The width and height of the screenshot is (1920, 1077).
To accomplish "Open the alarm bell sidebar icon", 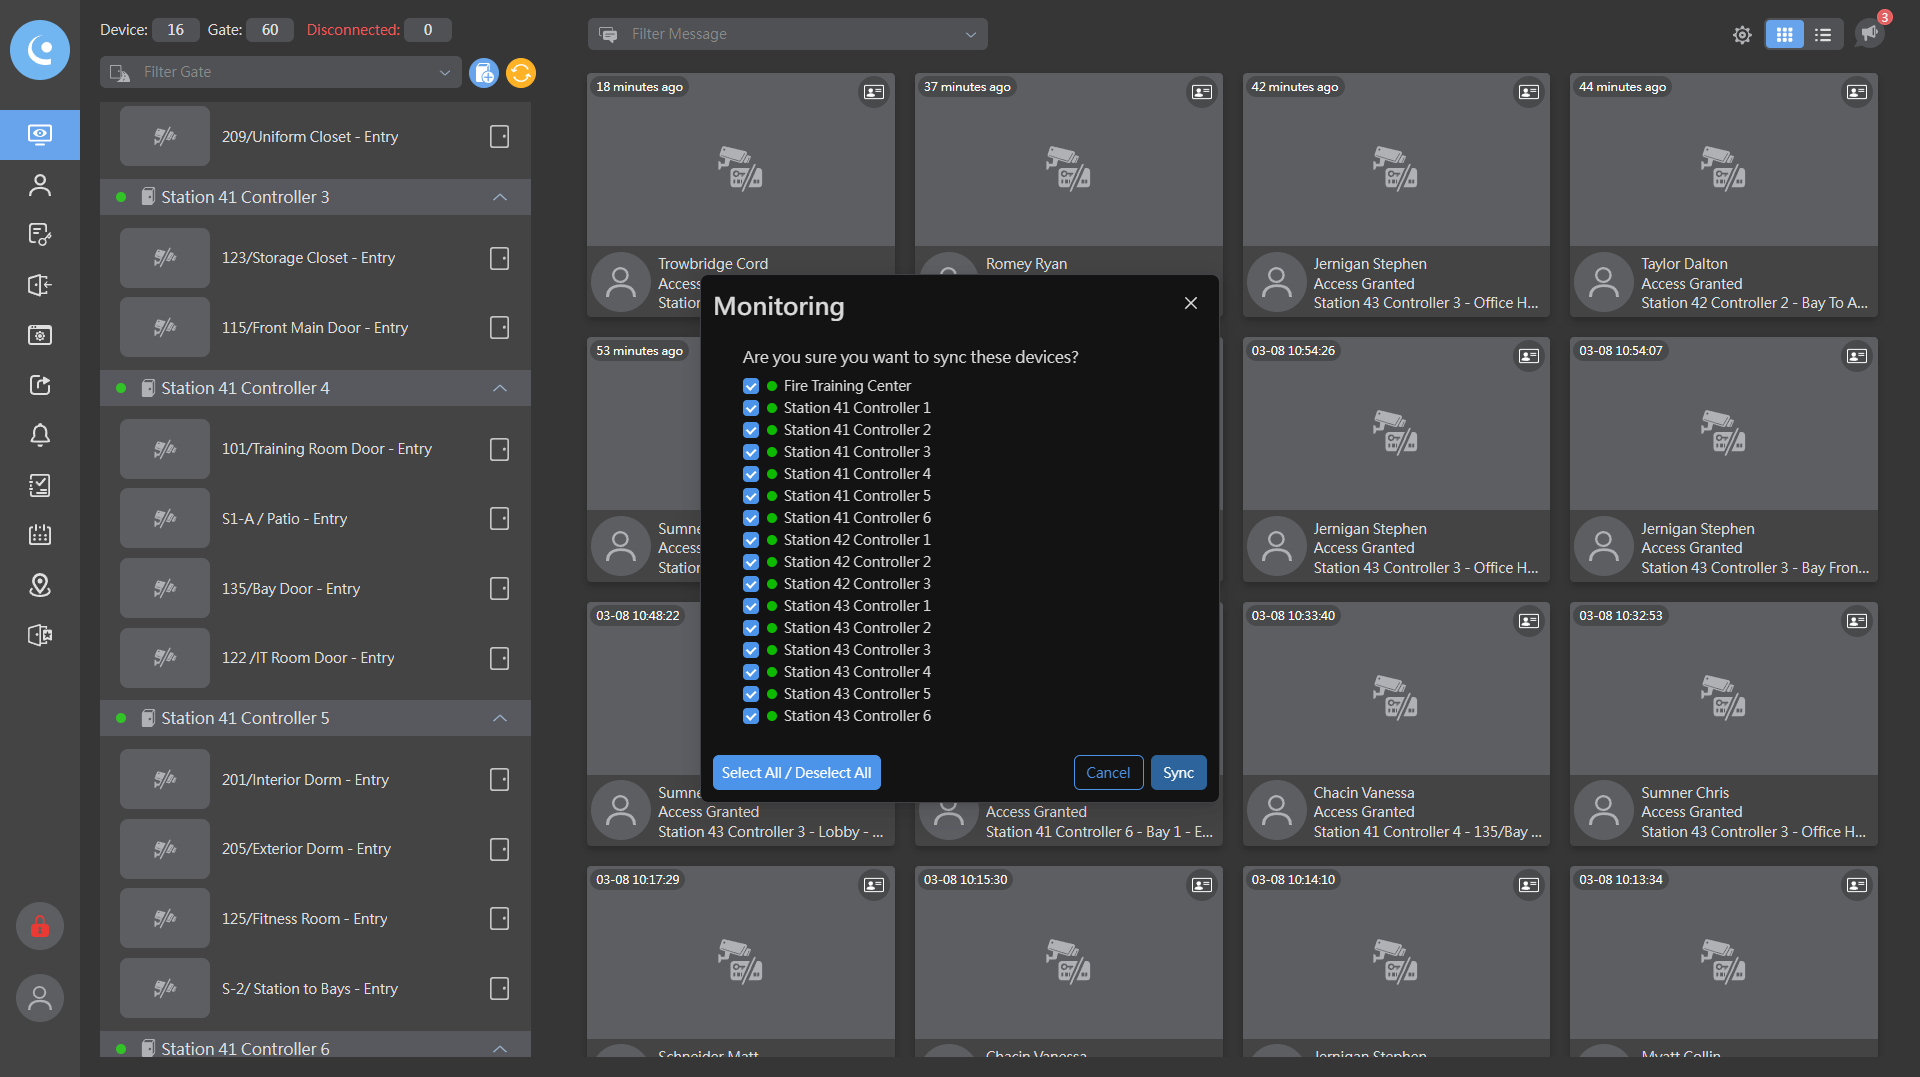I will pos(40,435).
